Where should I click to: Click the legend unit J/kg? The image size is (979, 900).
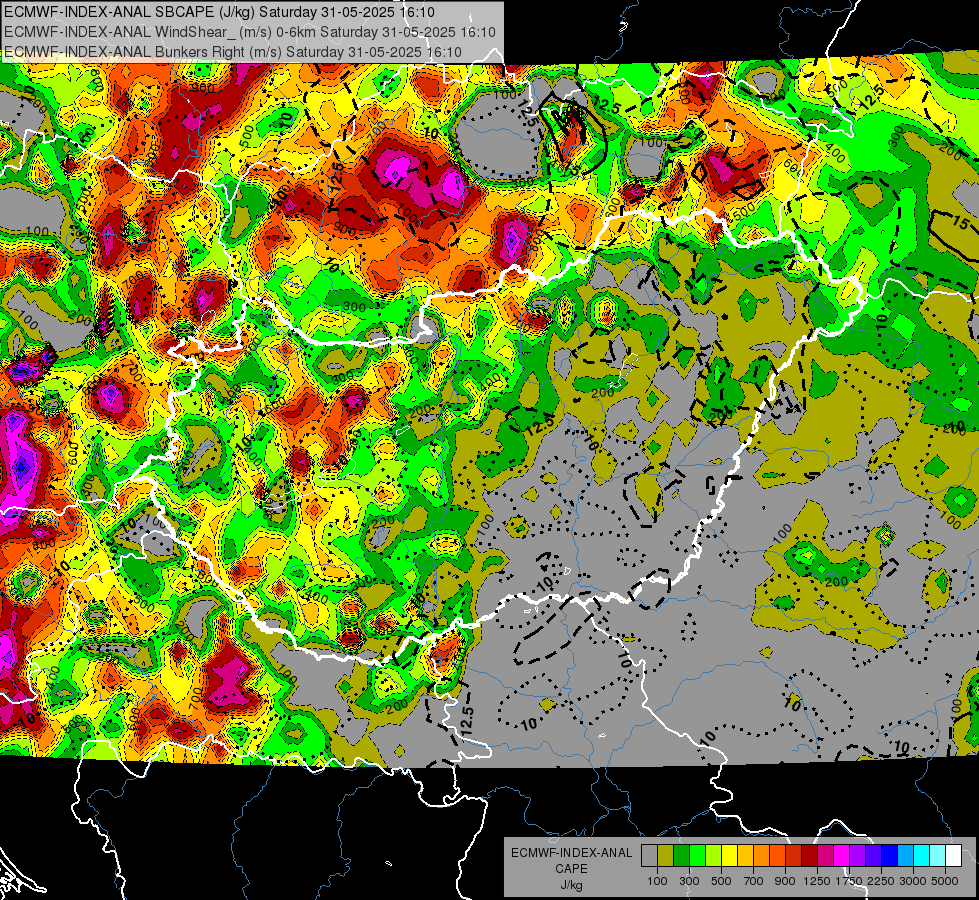571,885
